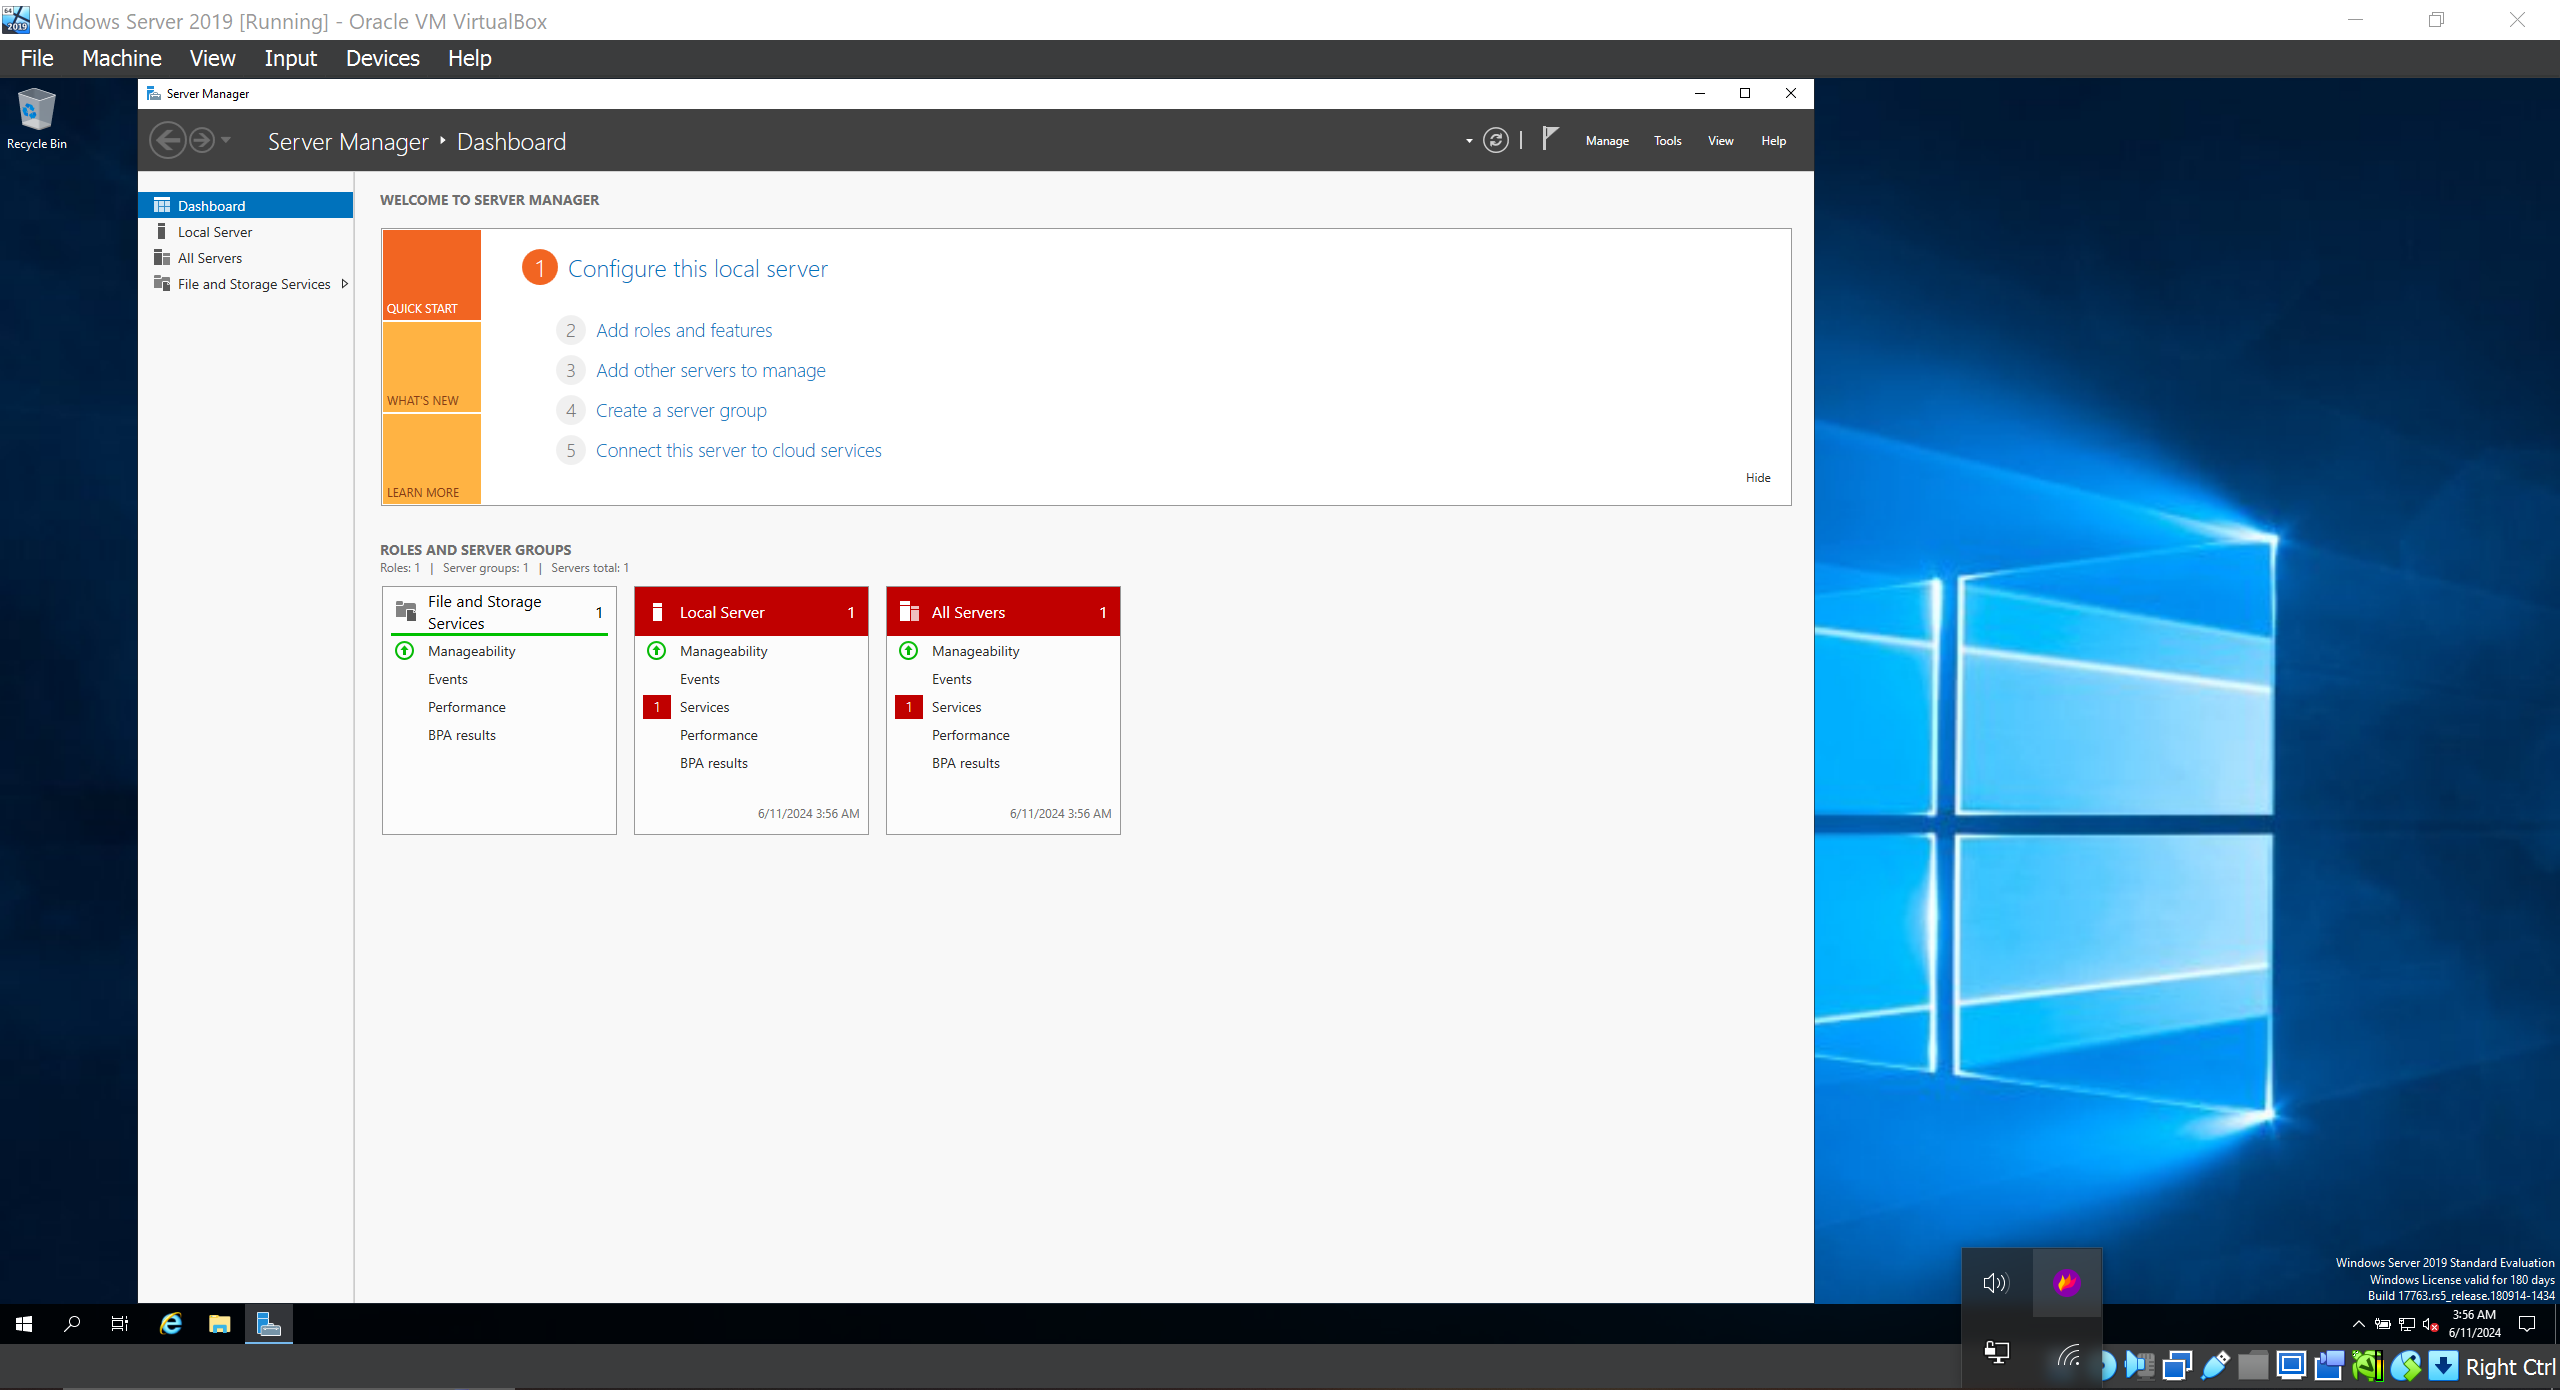
Task: Click Create a server group link
Action: (681, 411)
